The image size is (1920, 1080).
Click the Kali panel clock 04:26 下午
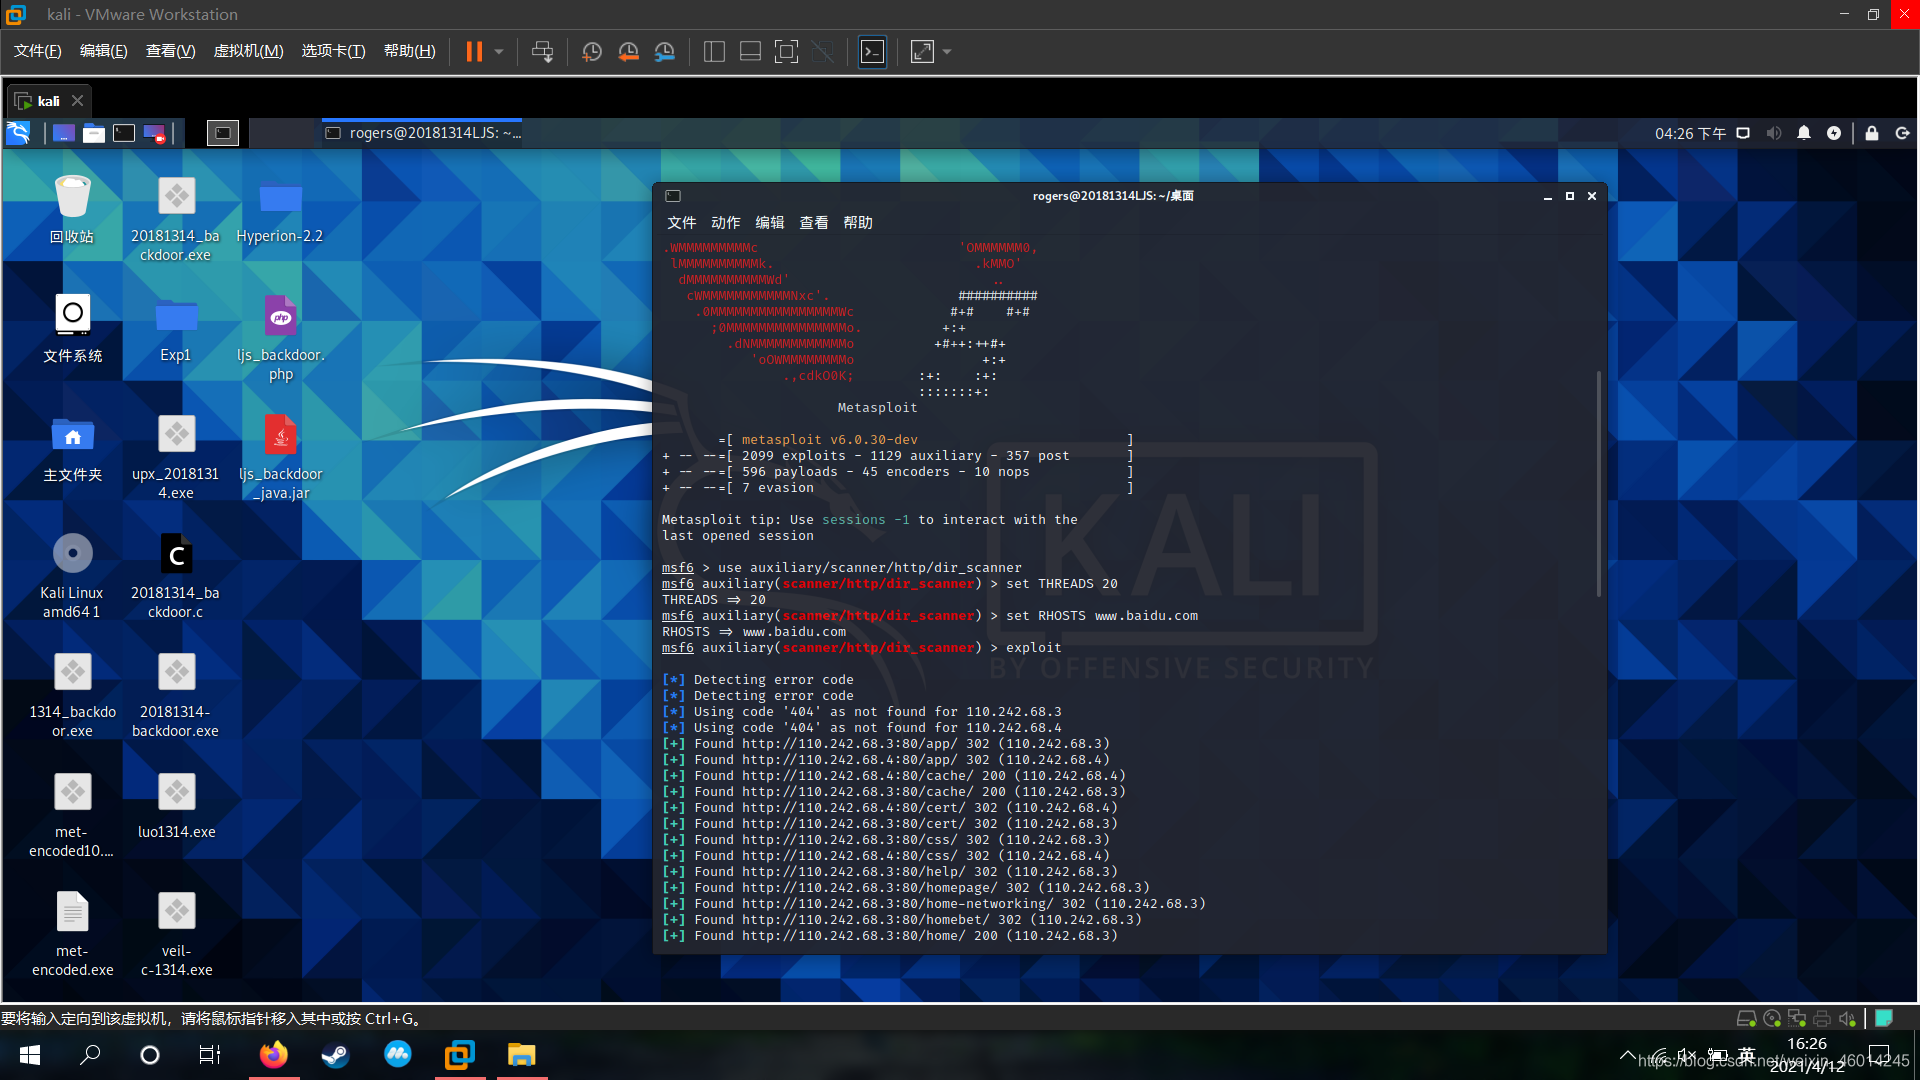pos(1690,133)
